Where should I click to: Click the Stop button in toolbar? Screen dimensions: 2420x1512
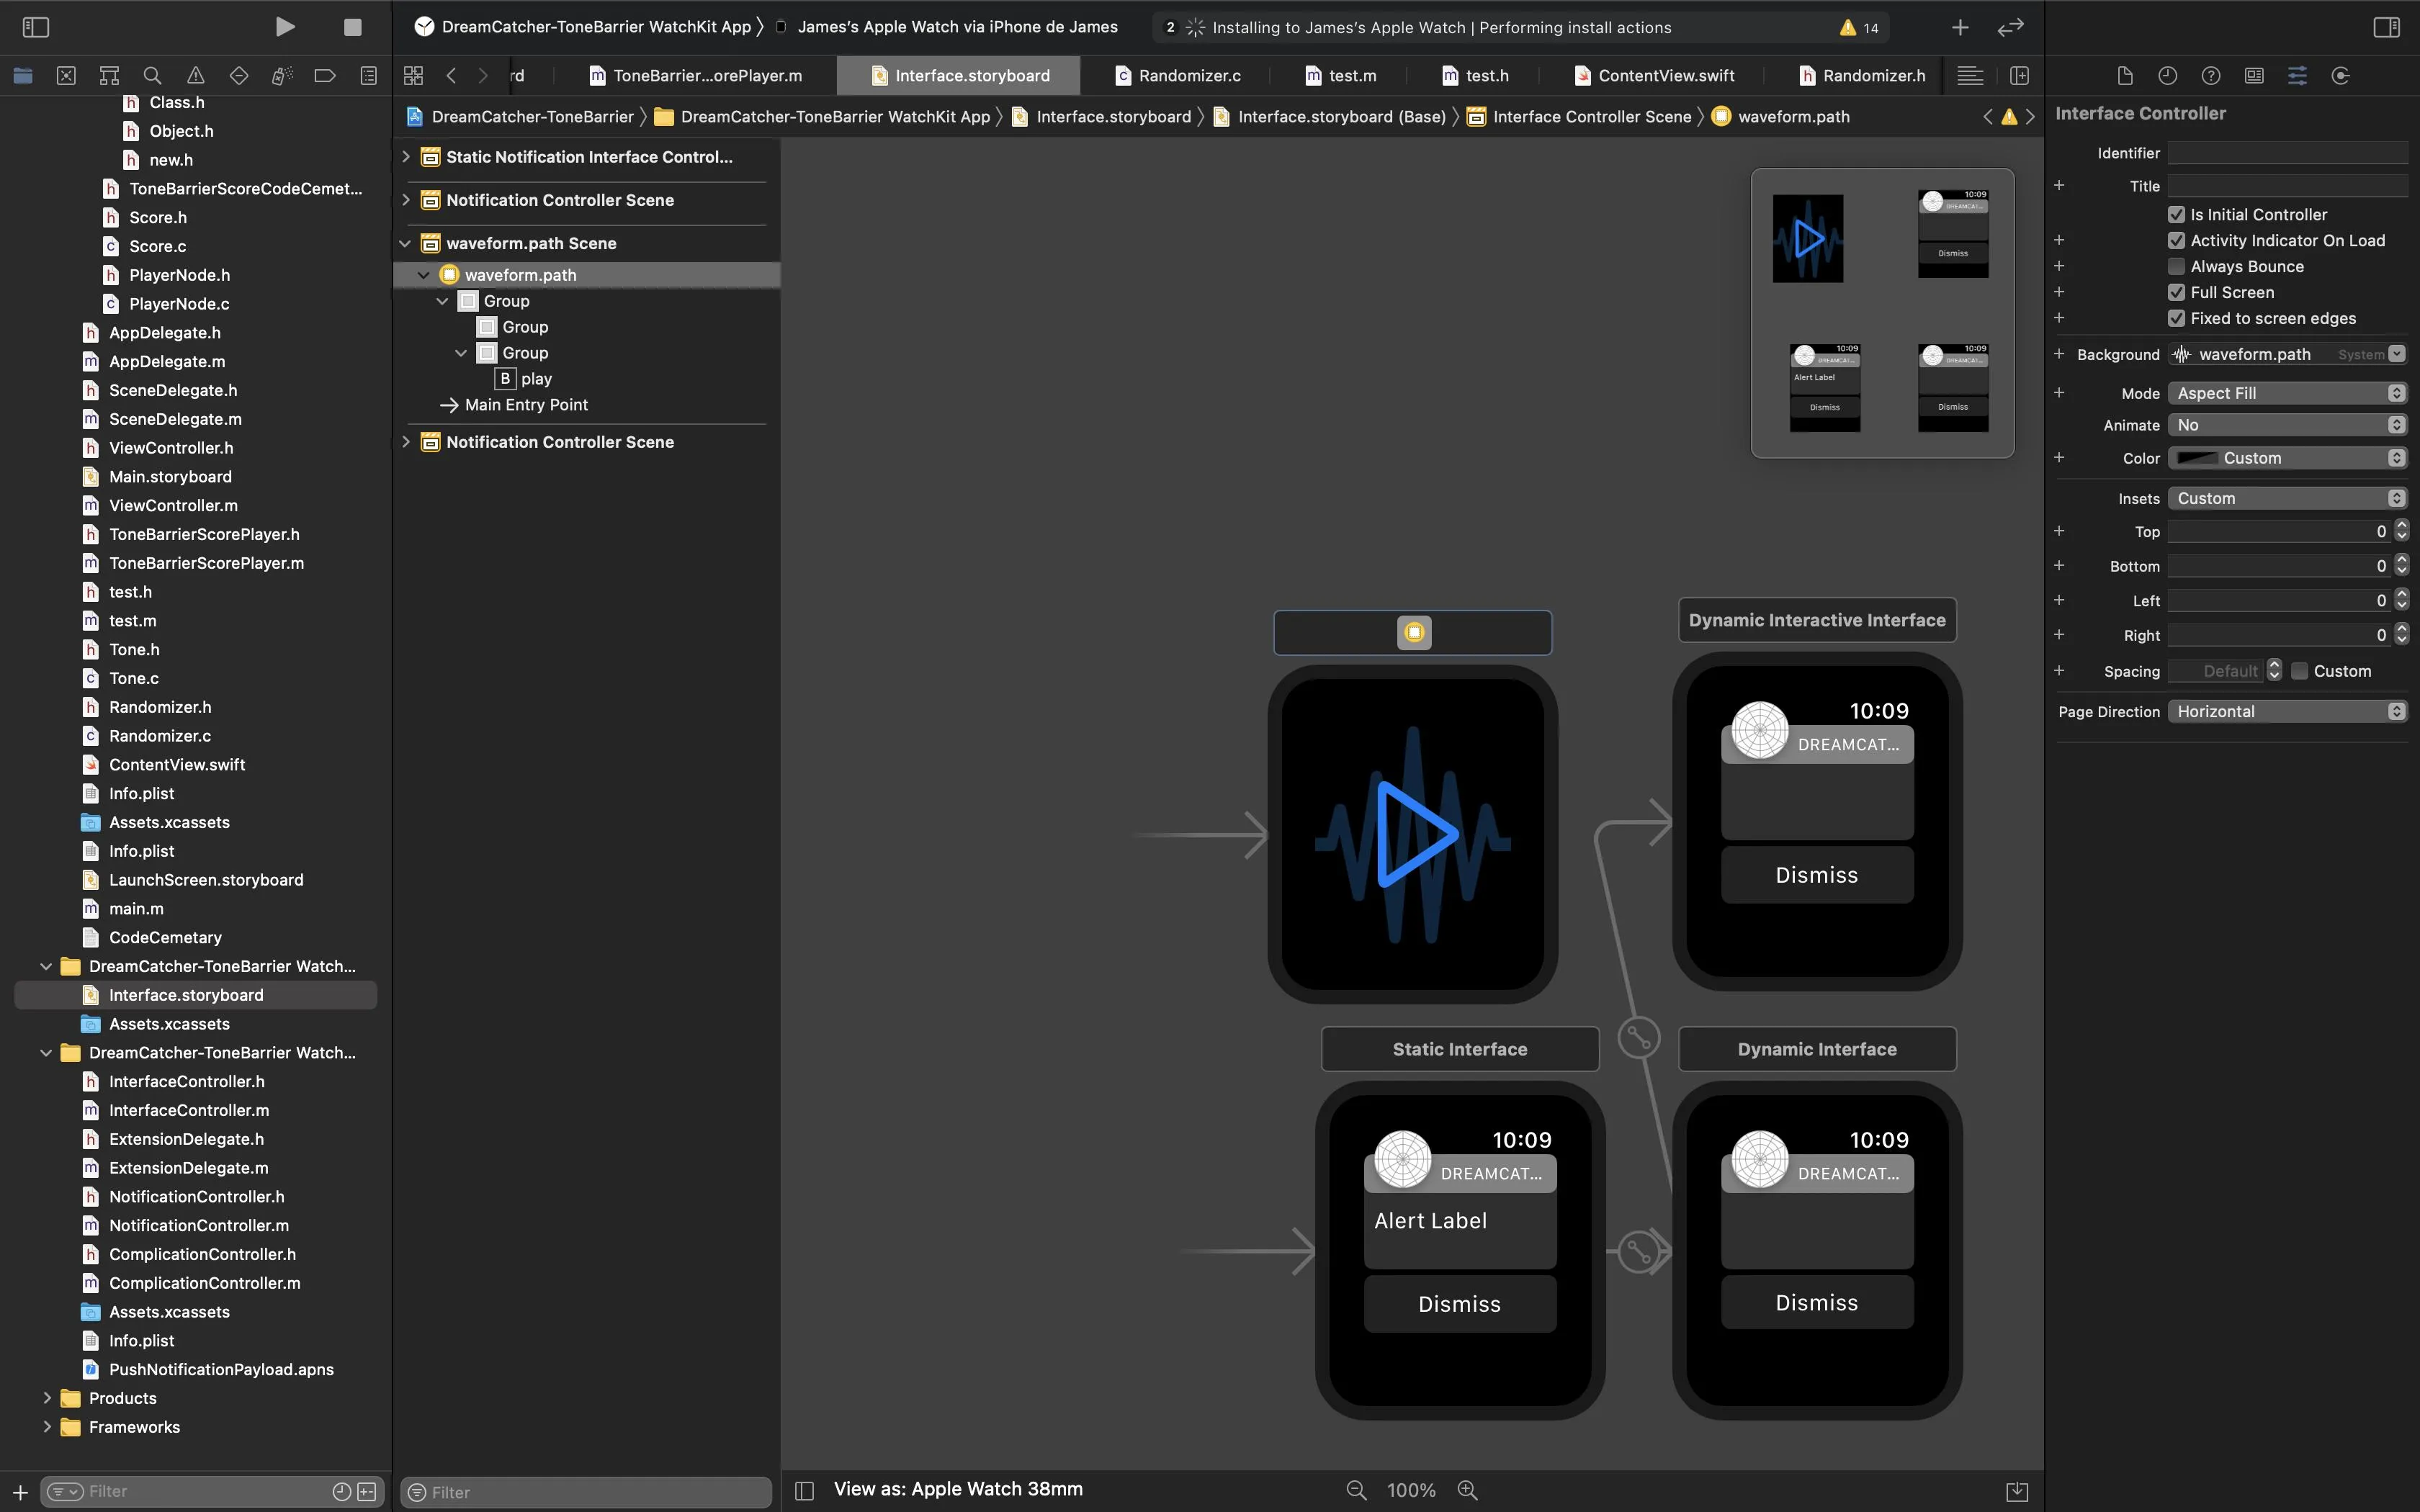point(352,27)
